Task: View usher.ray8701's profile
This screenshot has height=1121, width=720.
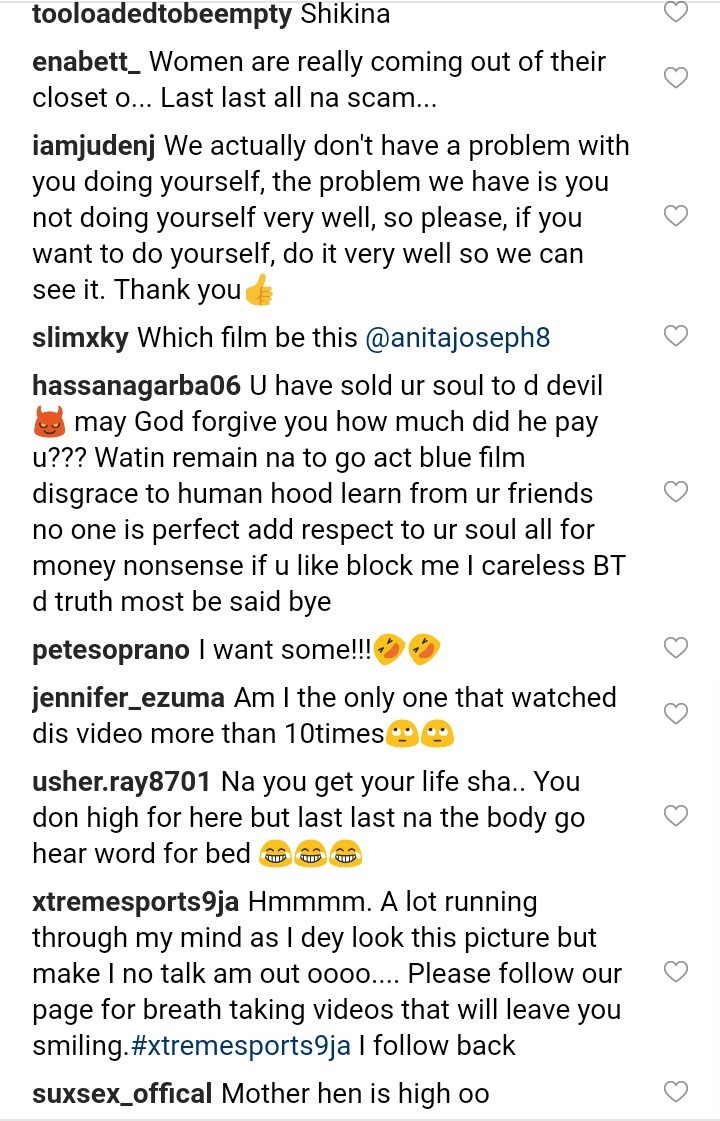Action: [121, 782]
